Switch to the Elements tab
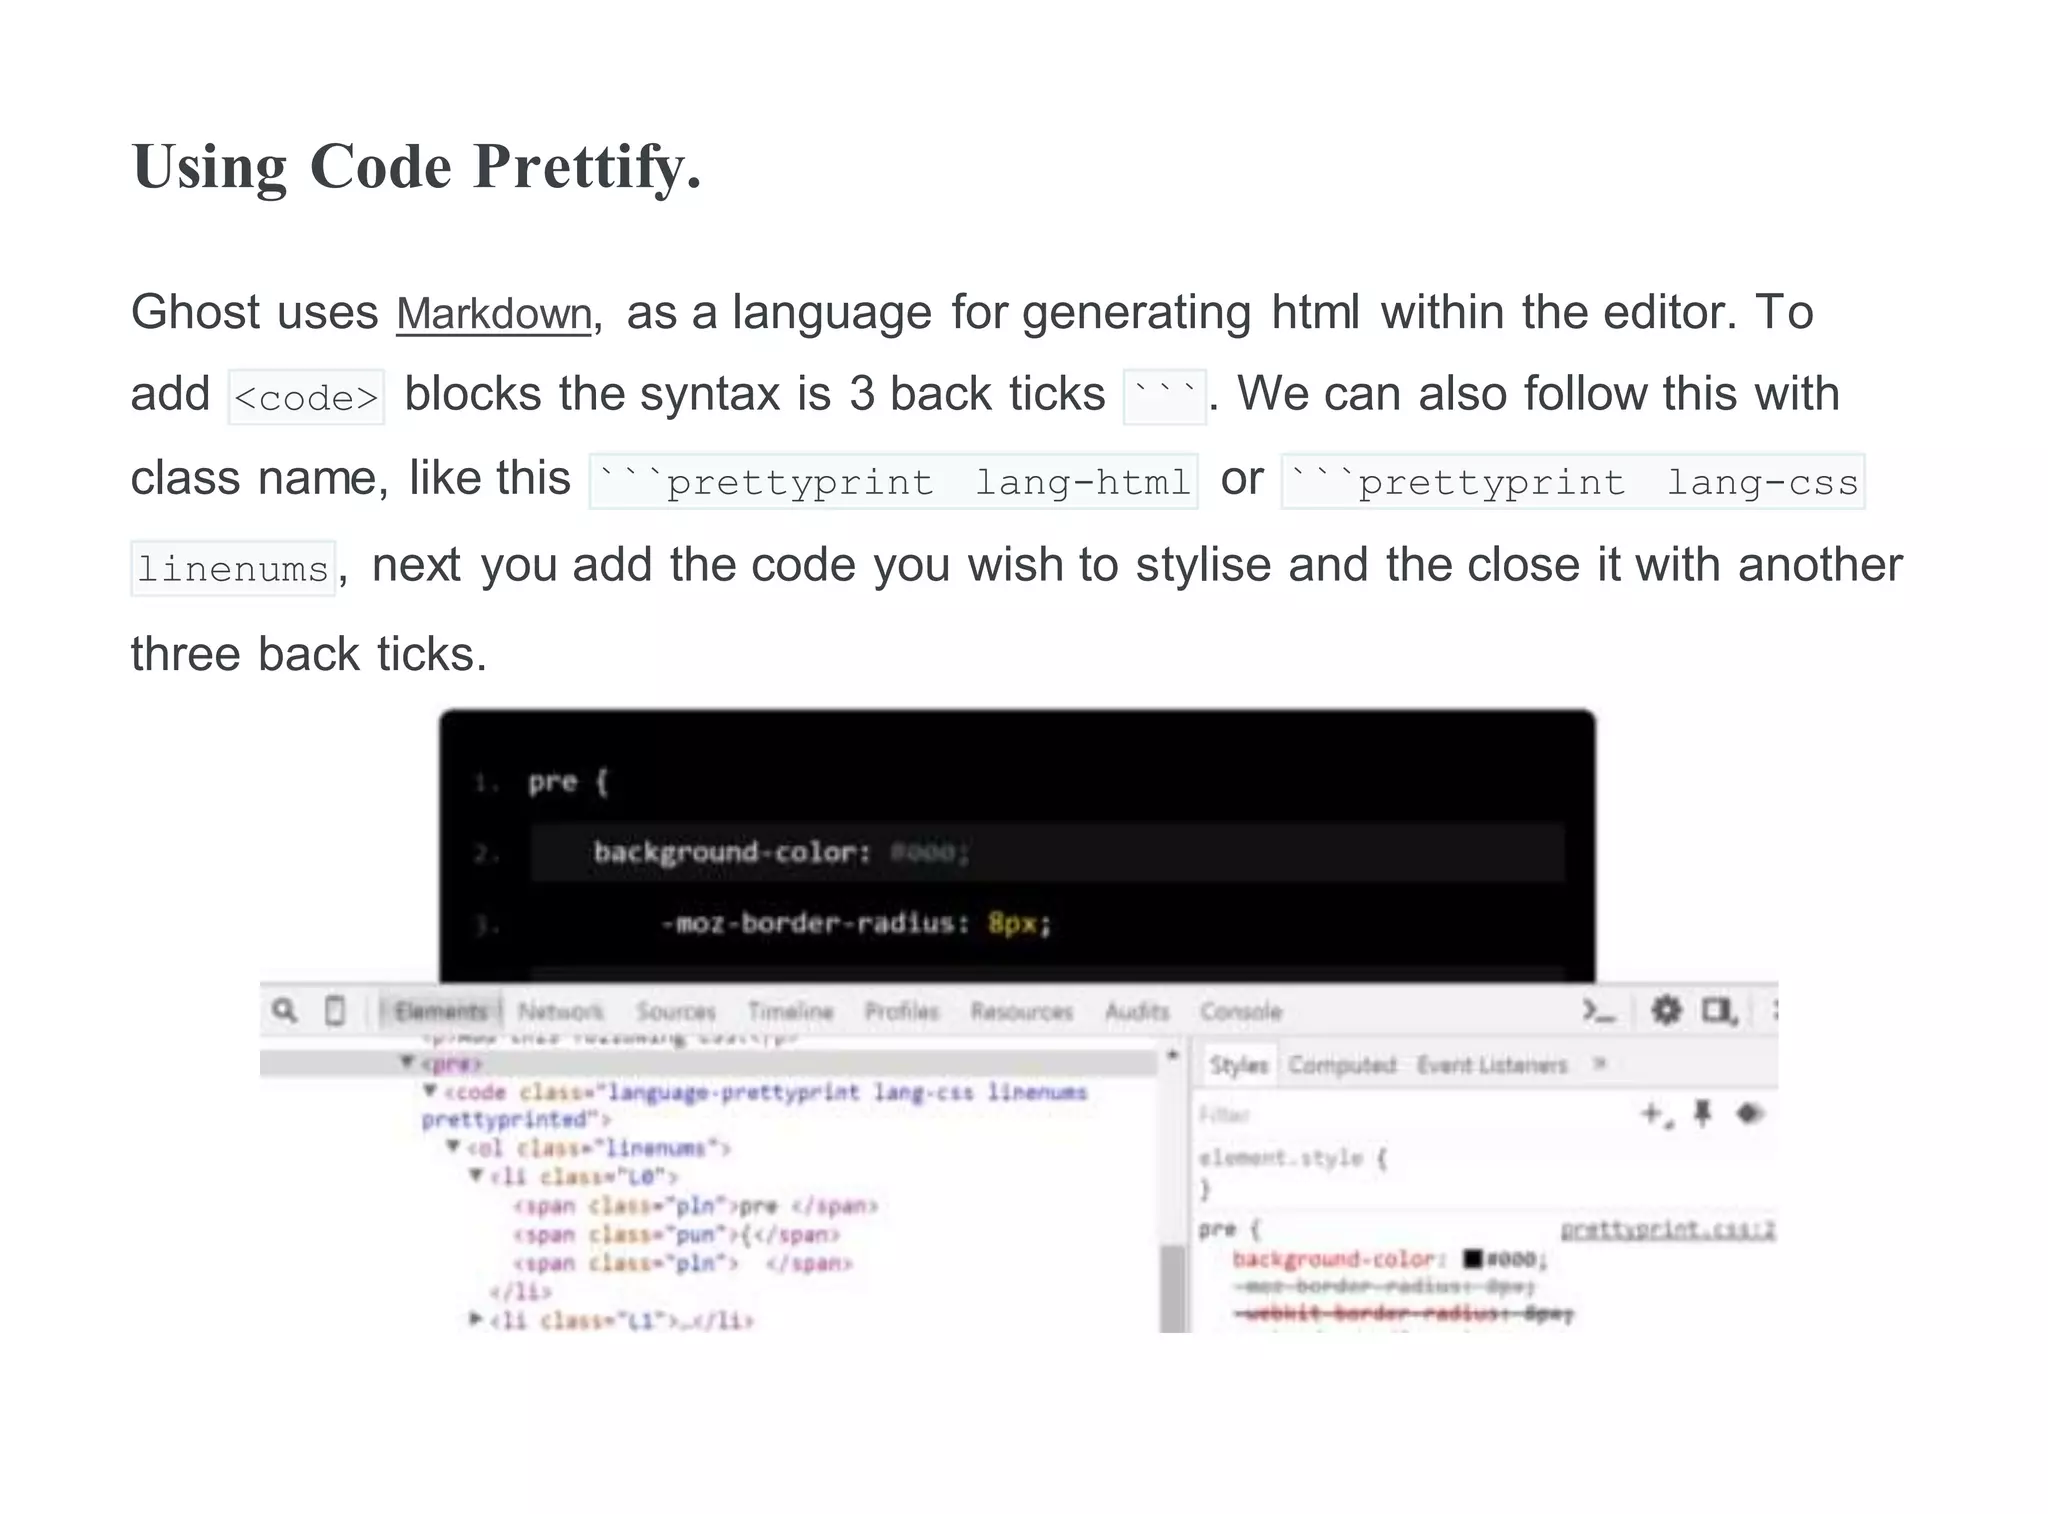 pos(441,1011)
